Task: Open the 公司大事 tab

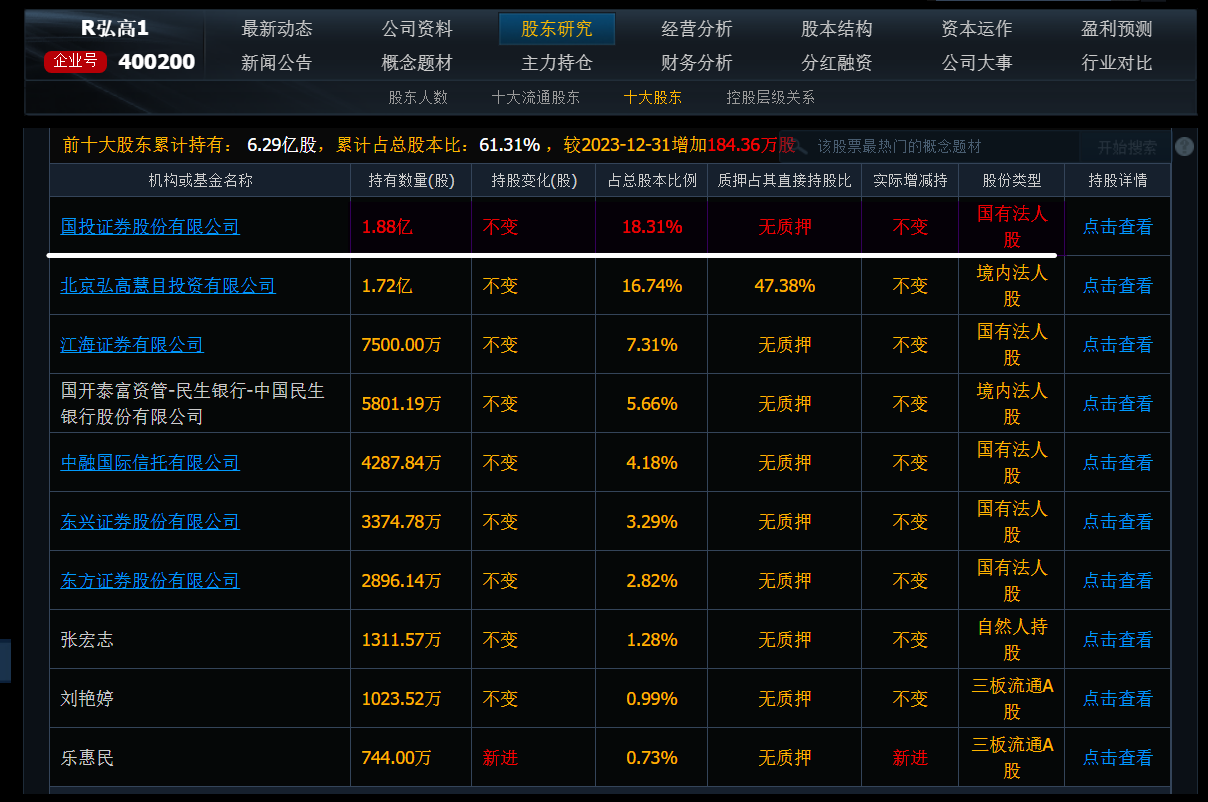Action: (x=977, y=63)
